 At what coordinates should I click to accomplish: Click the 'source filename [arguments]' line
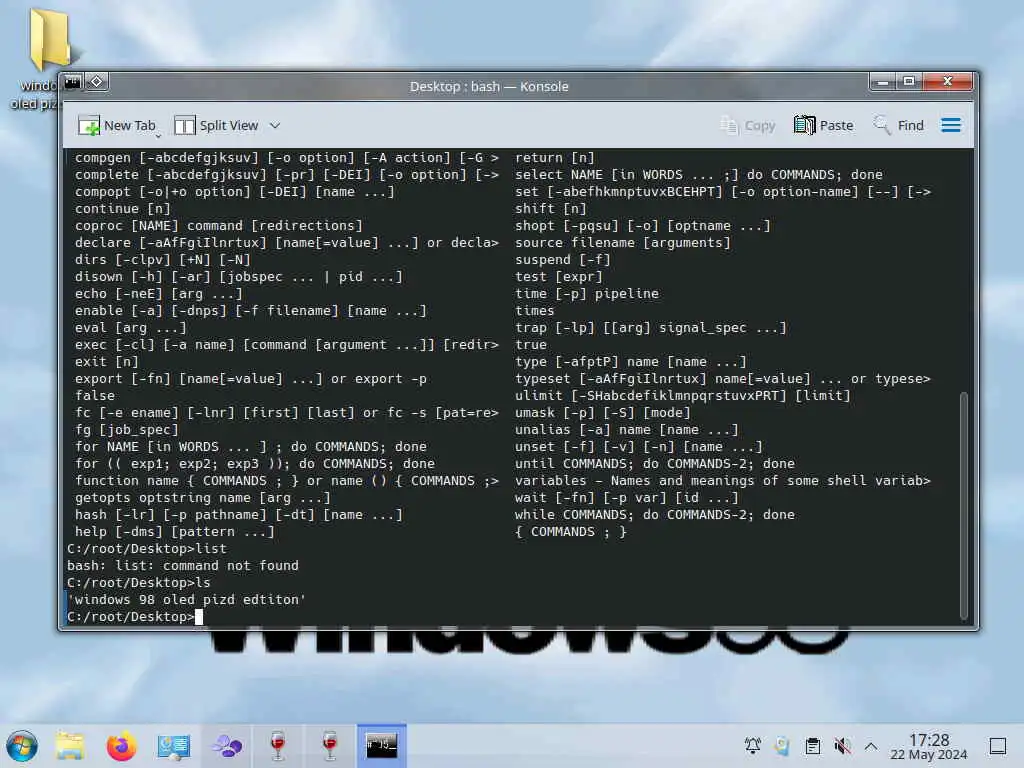point(622,242)
